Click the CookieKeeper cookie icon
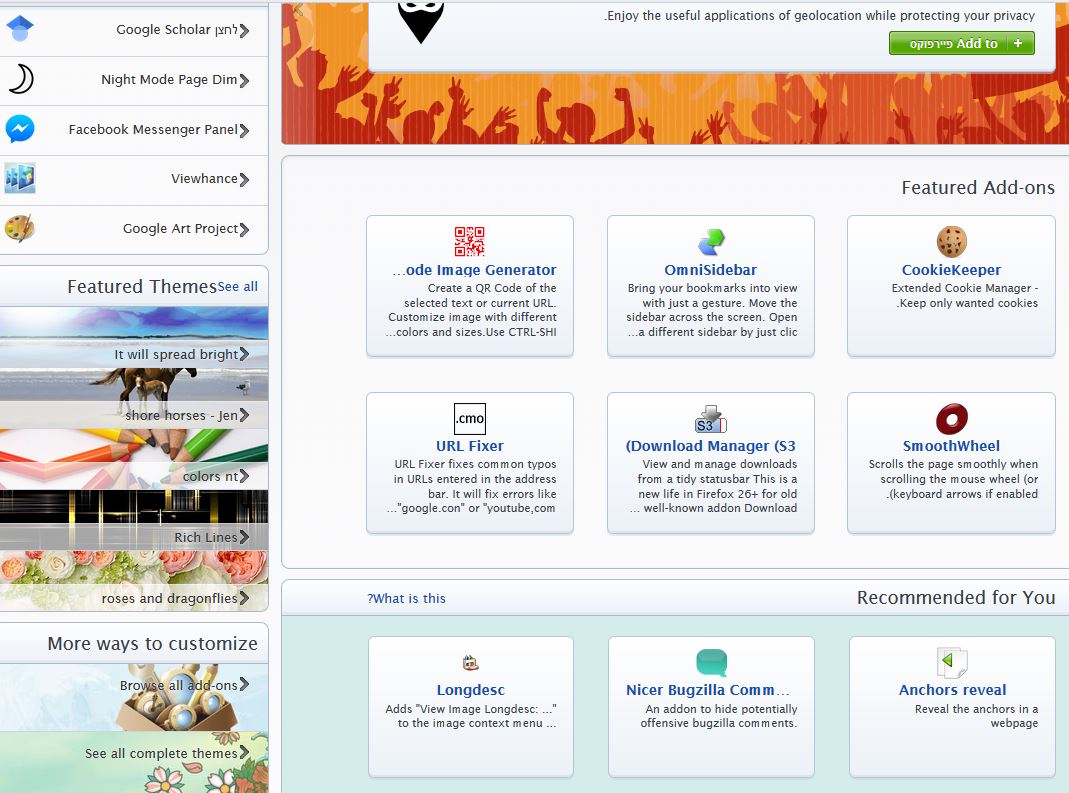 951,241
